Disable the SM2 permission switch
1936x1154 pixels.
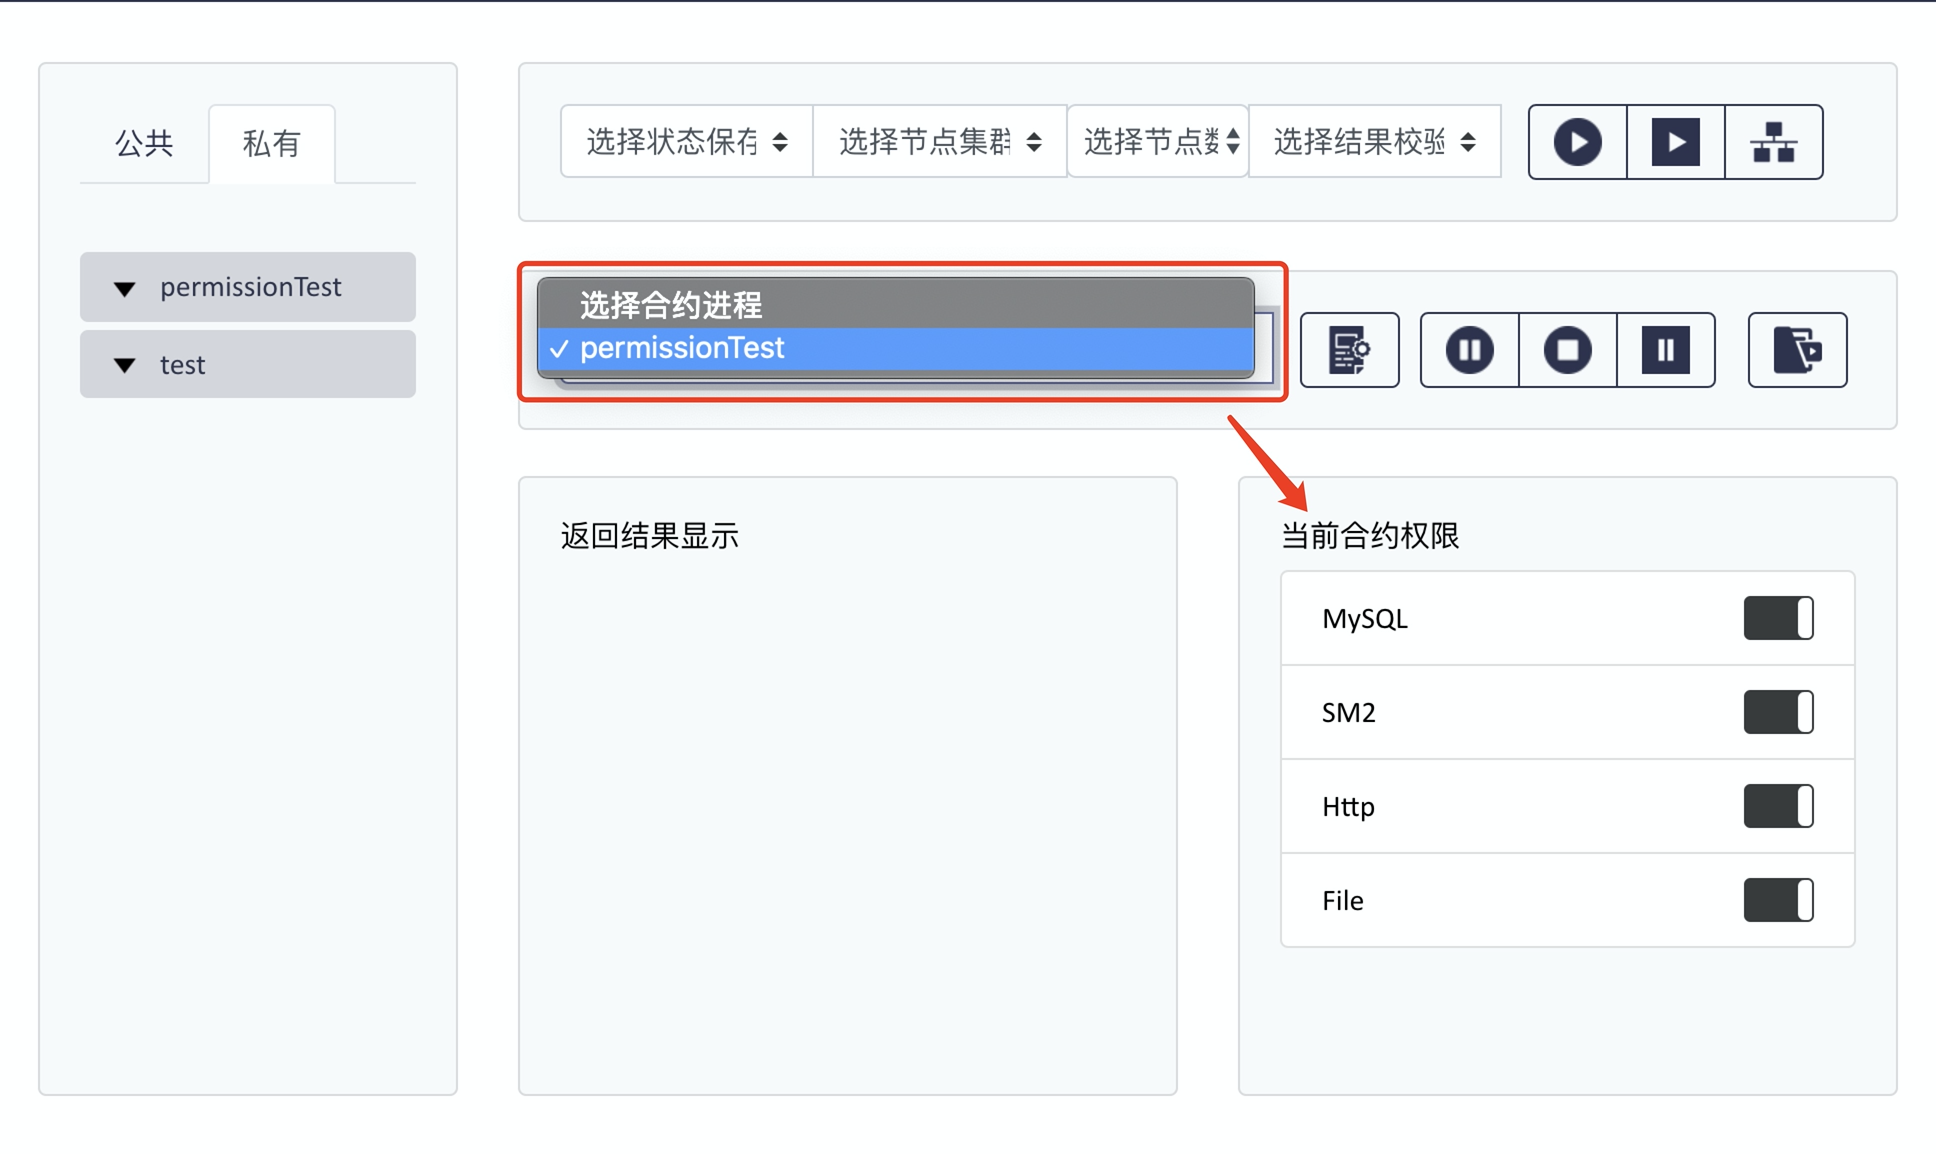1778,712
